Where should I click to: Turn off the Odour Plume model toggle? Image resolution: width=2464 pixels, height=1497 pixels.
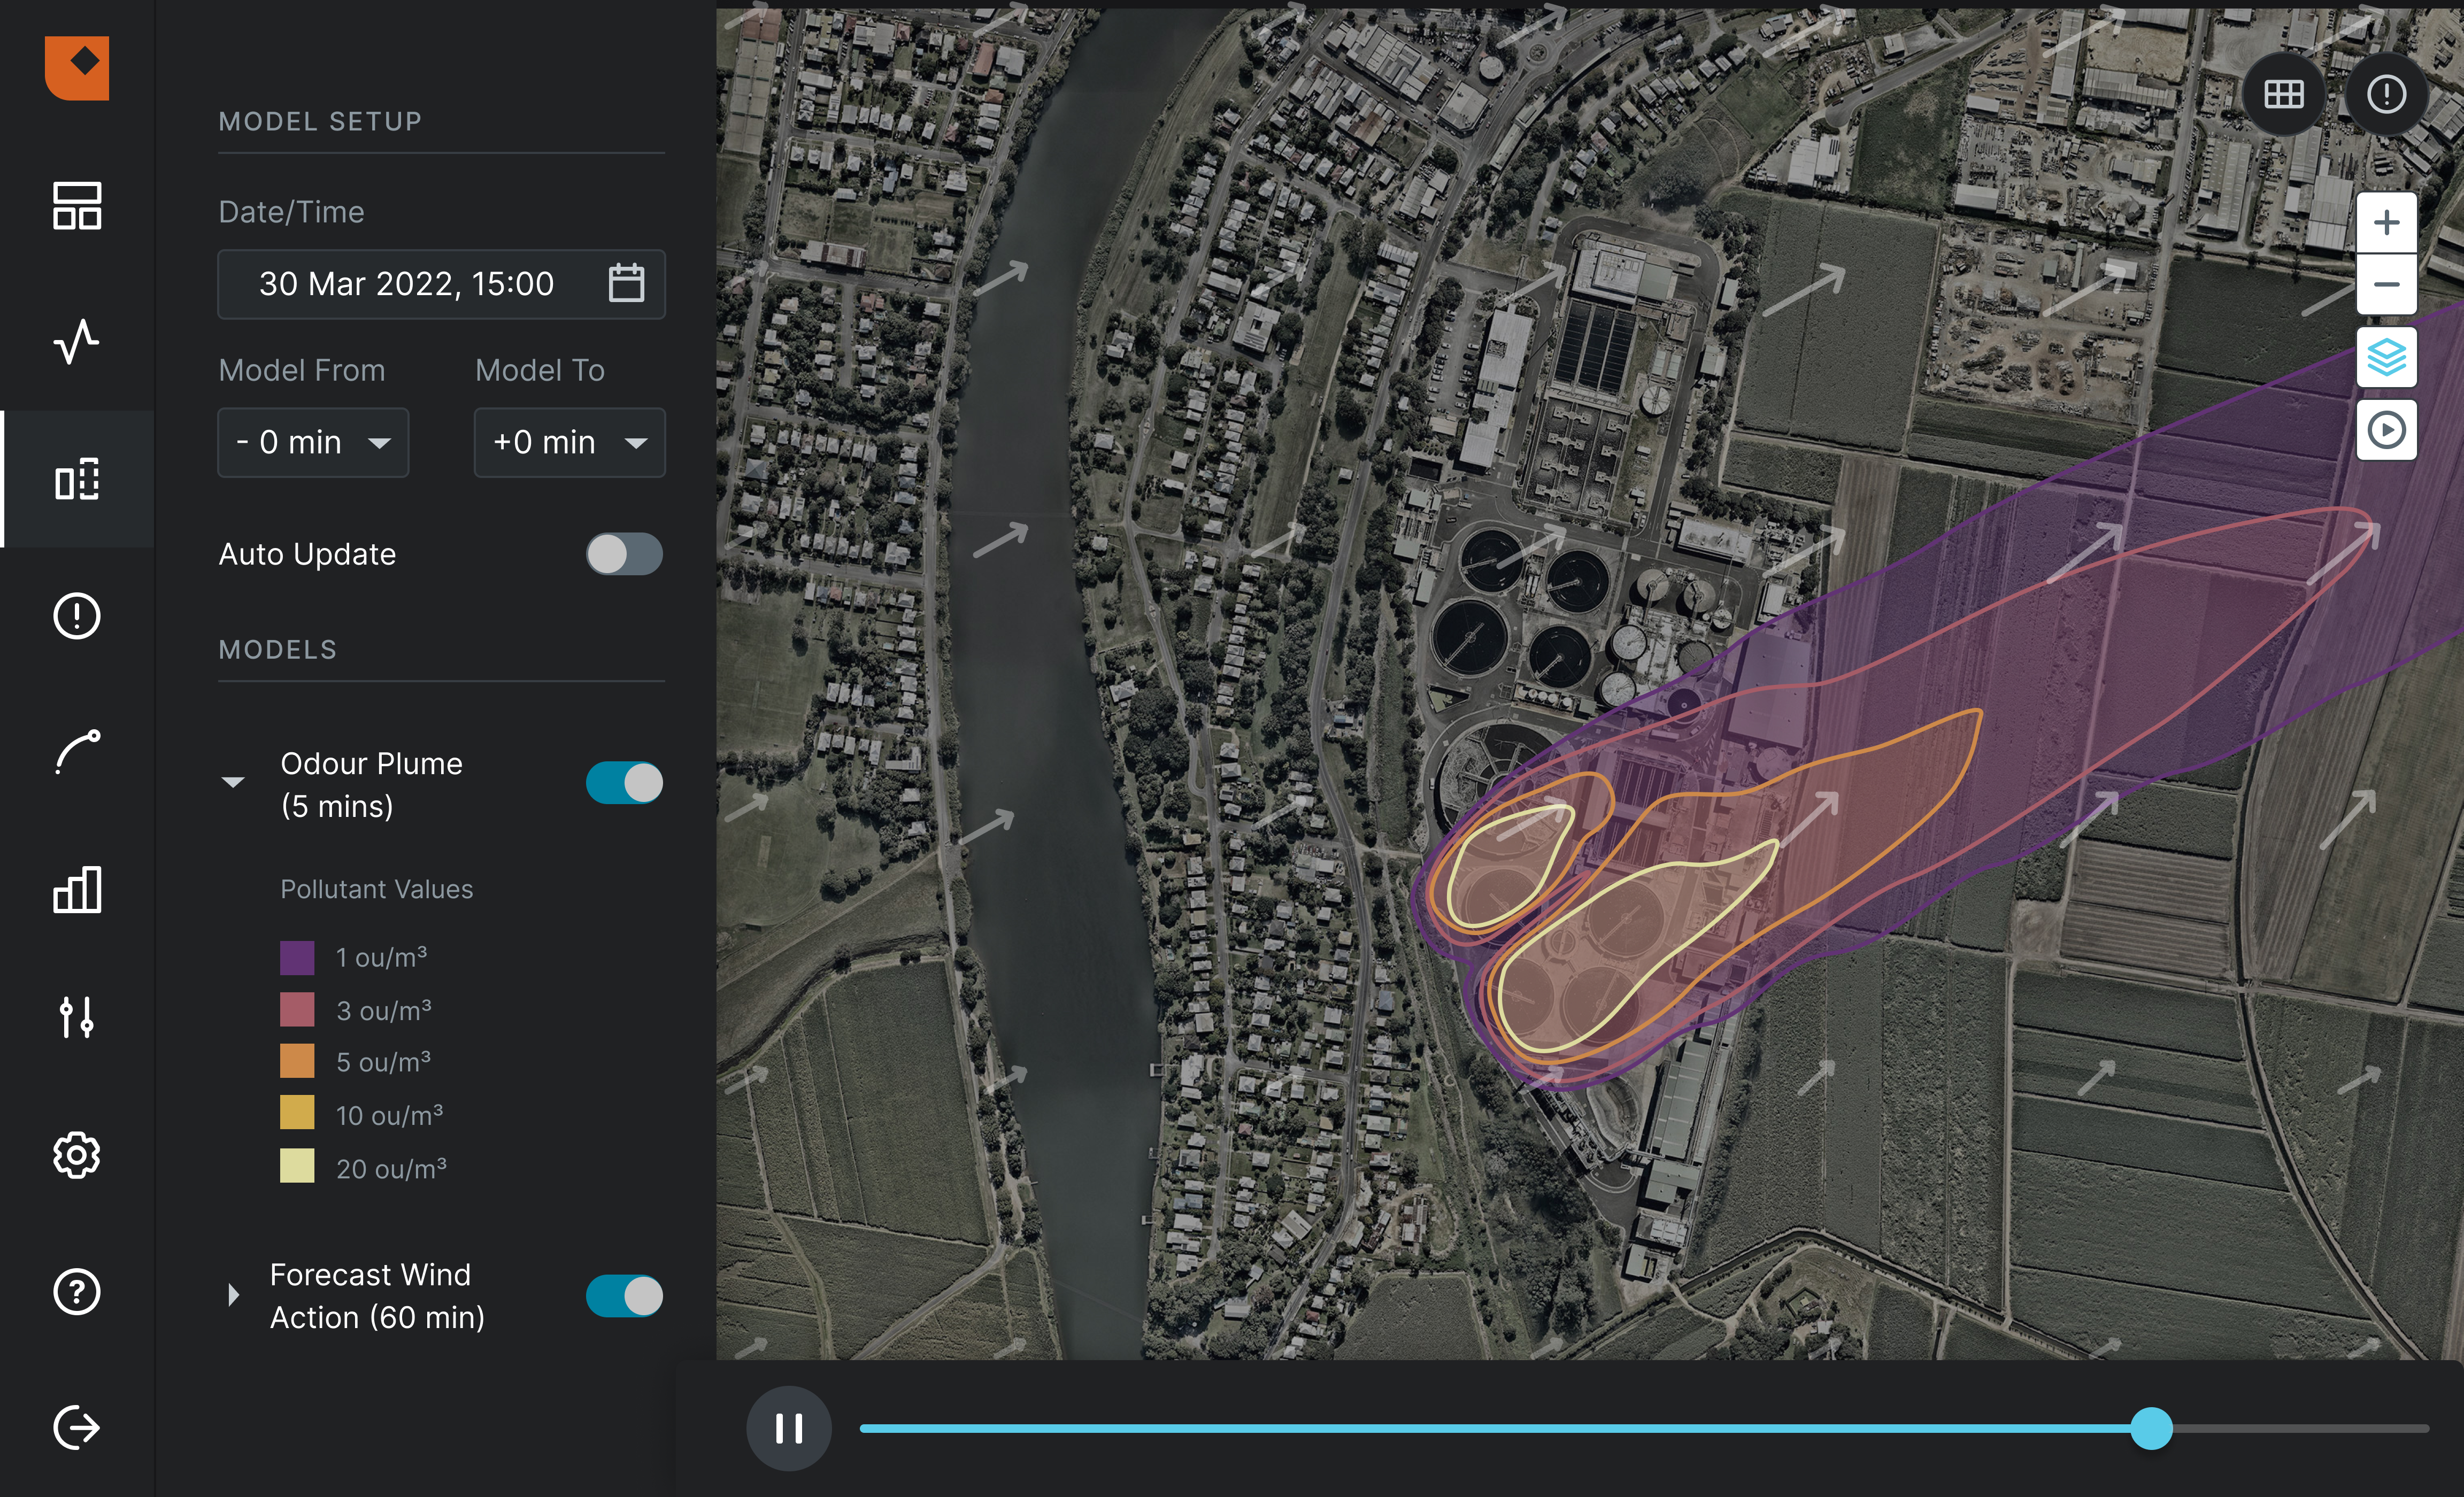point(624,783)
